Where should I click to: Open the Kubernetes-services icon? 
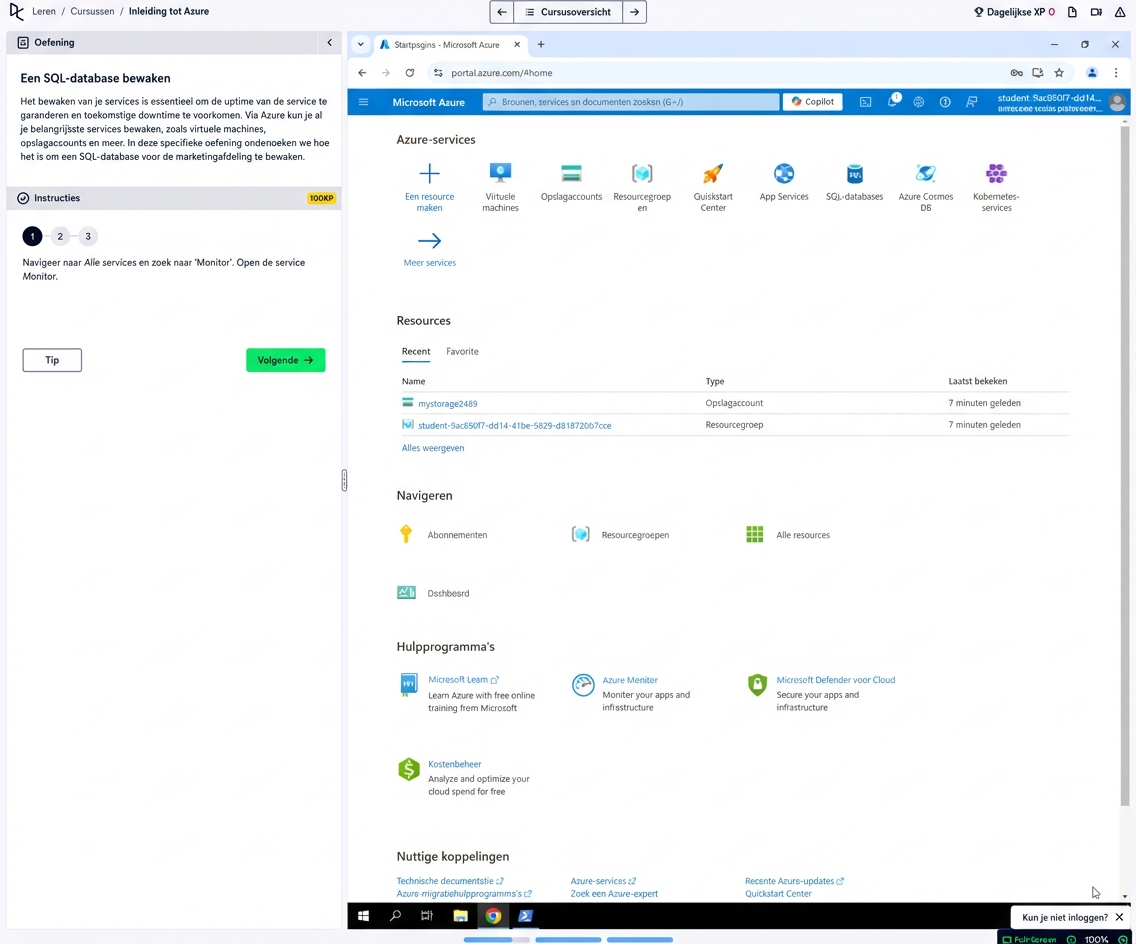click(x=996, y=174)
